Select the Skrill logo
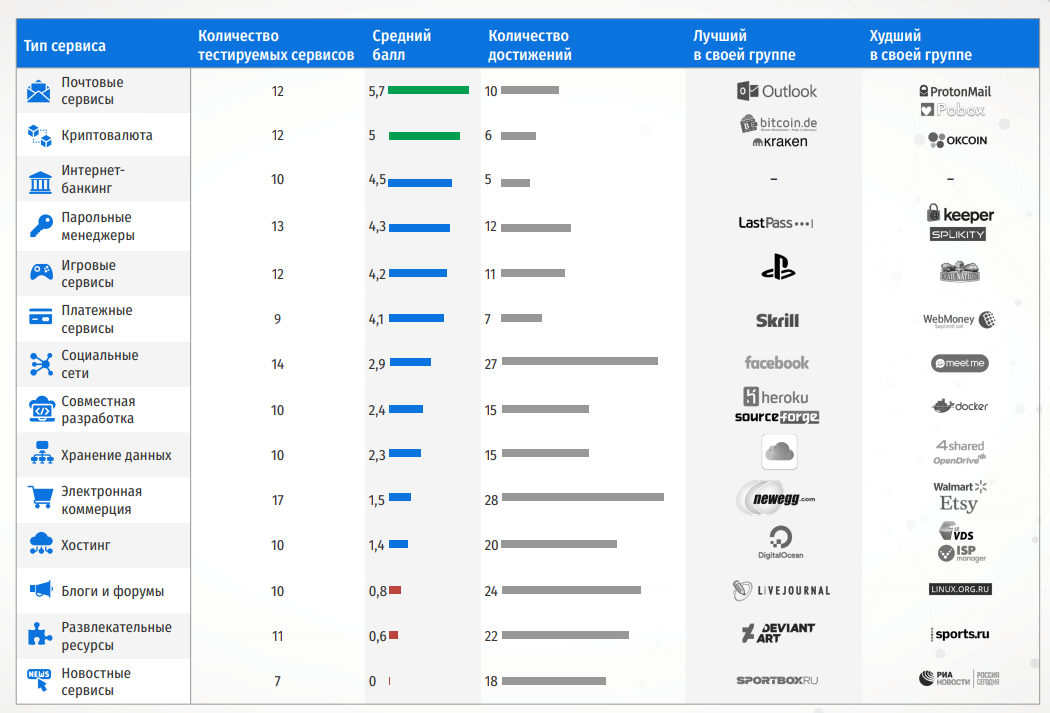Screen dimensions: 1050x713 coord(777,321)
